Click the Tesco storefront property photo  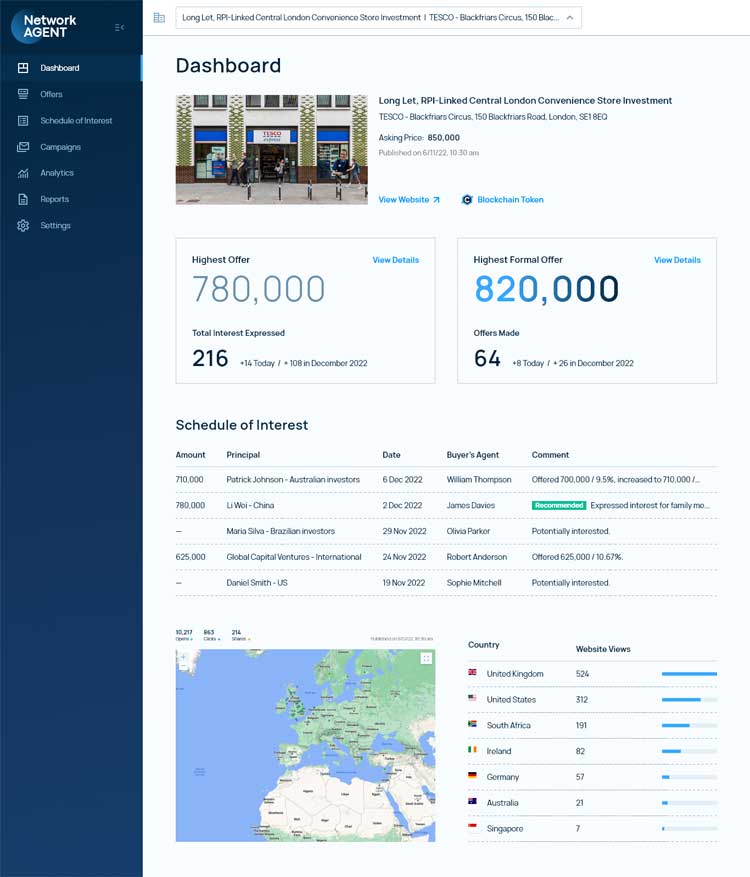[x=271, y=149]
